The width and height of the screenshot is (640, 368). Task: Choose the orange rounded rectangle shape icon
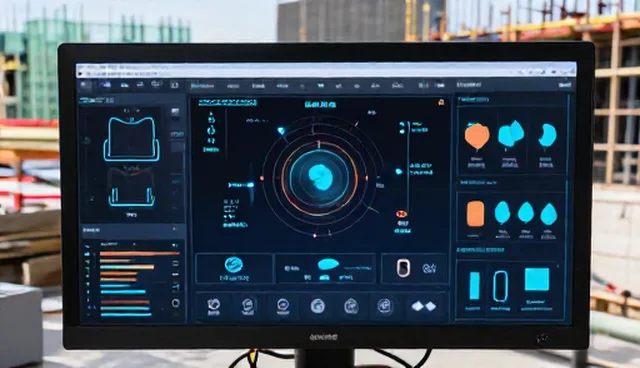[x=475, y=213]
